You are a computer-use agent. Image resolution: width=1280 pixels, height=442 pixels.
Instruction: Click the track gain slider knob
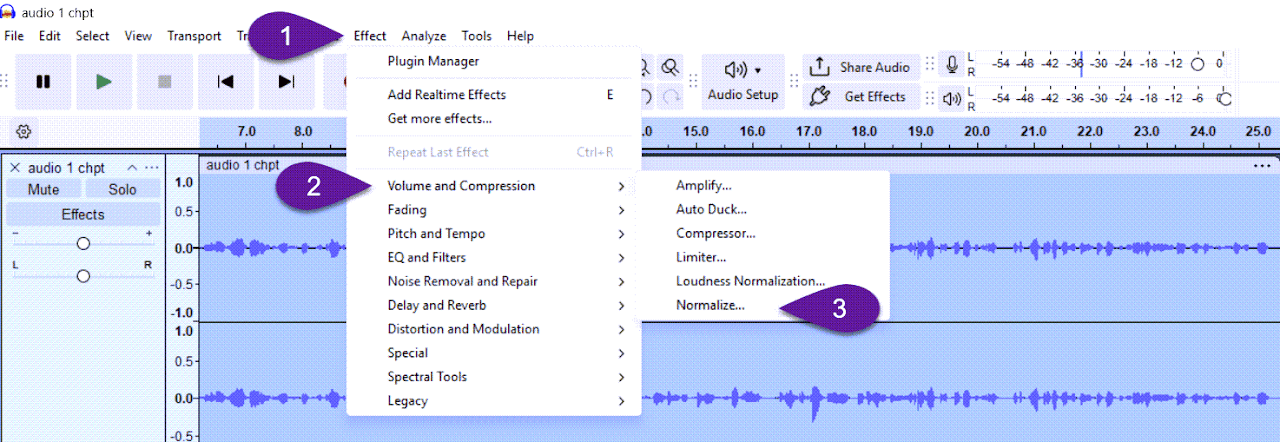click(83, 243)
